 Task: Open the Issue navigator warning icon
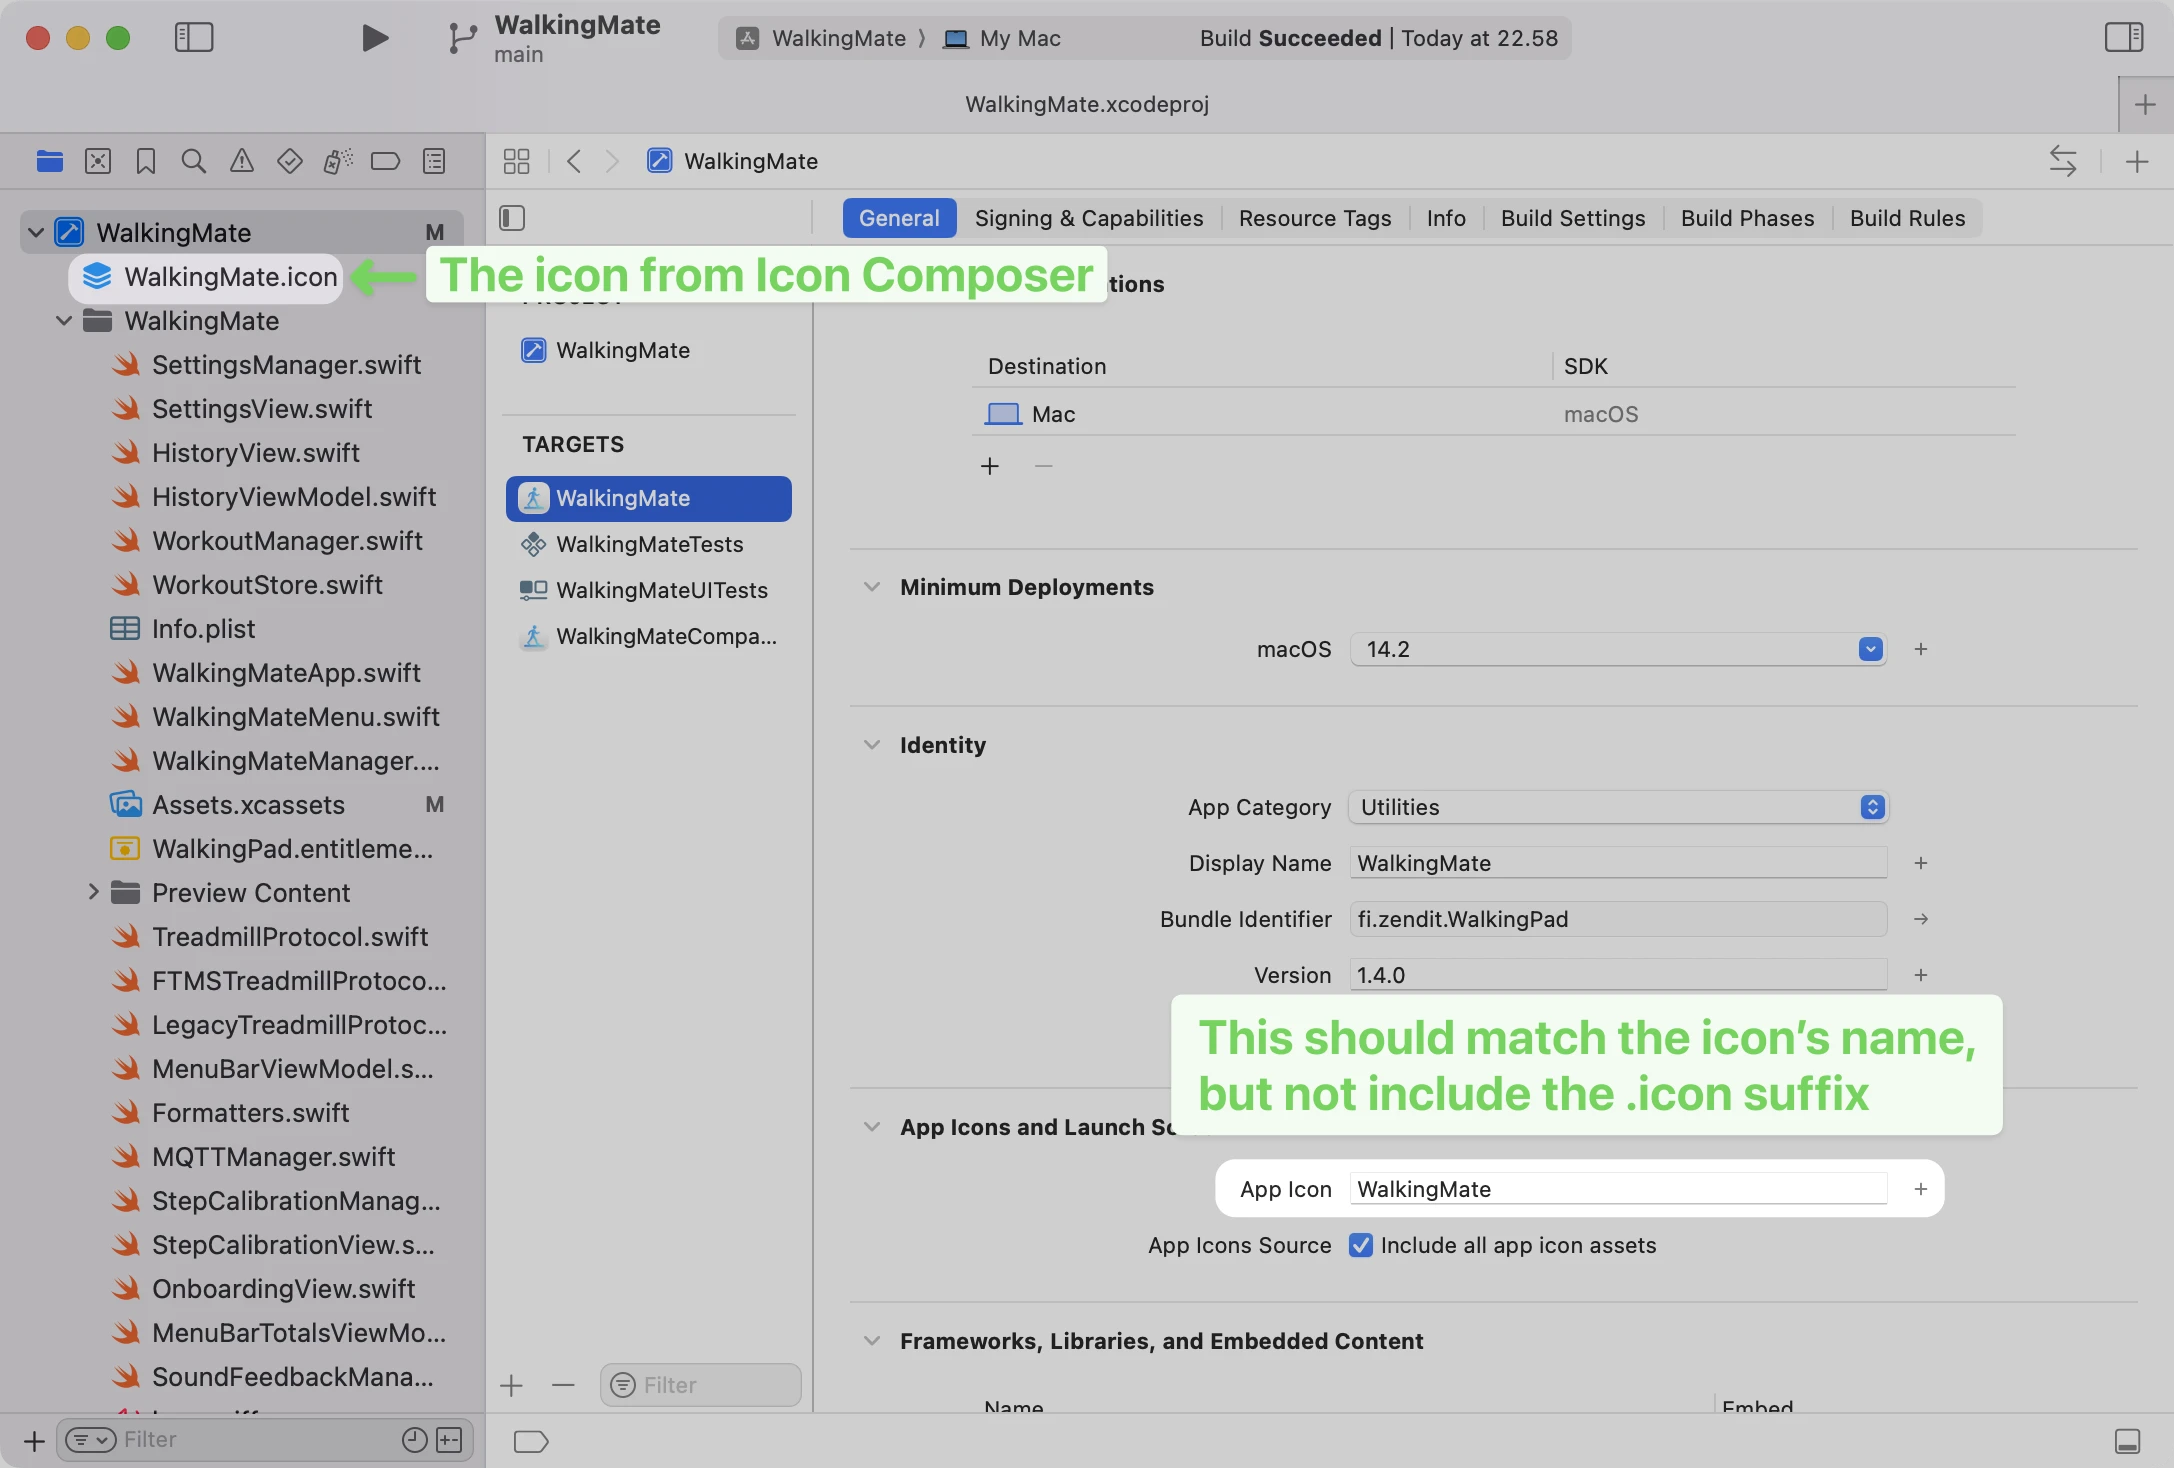[x=242, y=161]
